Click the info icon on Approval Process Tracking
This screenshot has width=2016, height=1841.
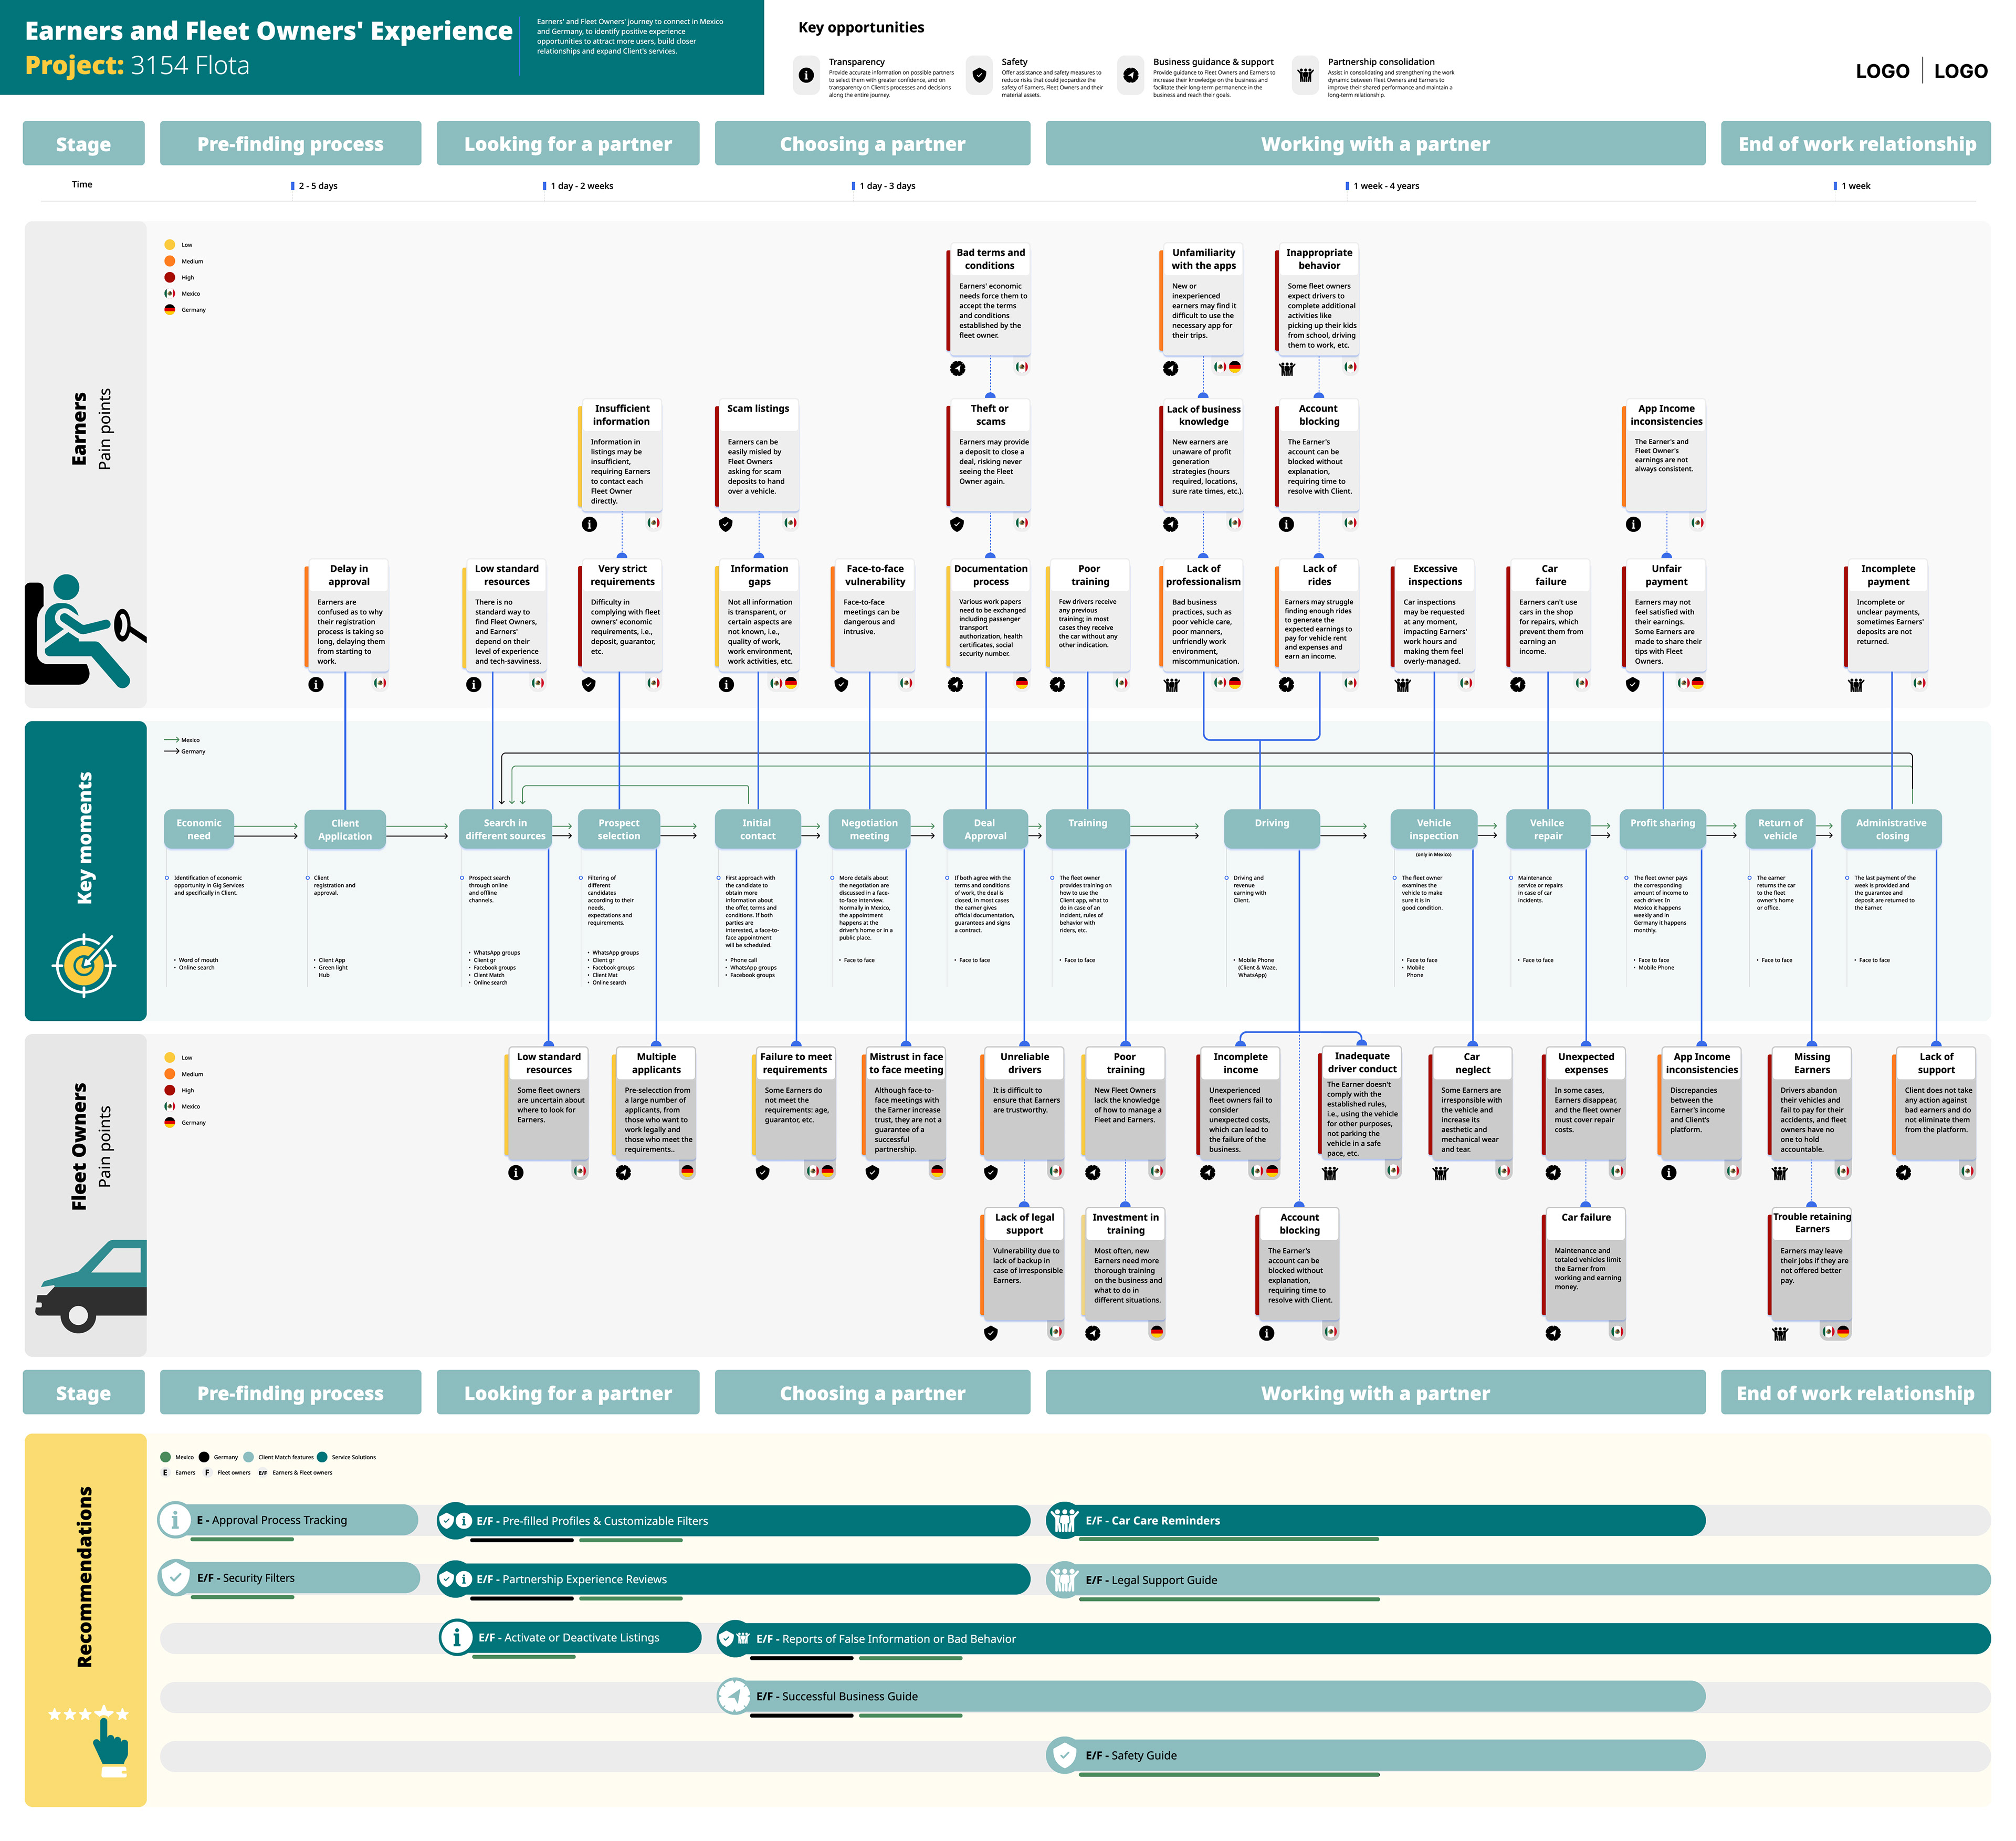(x=176, y=1520)
